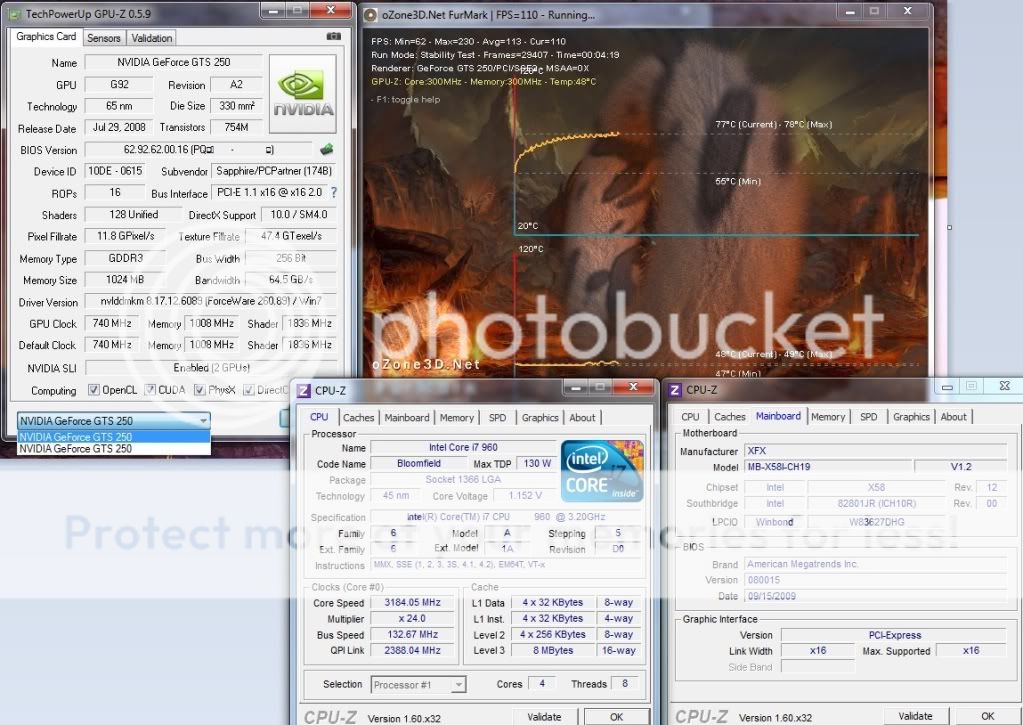
Task: Toggle the PhysX checkbox in GPU-Z
Action: (200, 390)
